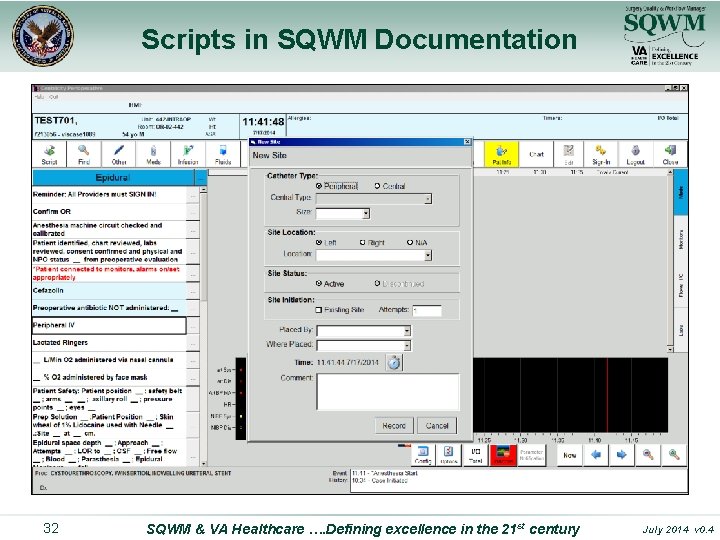Select the Active site status radio

click(x=319, y=283)
